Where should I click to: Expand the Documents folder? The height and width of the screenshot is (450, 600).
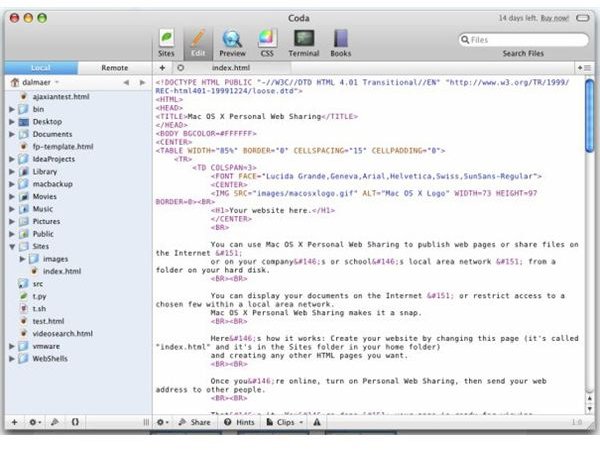coord(12,134)
